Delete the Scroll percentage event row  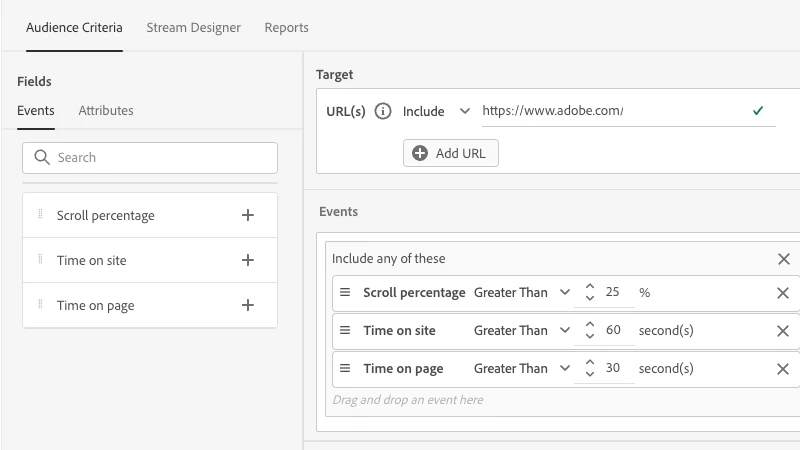(783, 293)
